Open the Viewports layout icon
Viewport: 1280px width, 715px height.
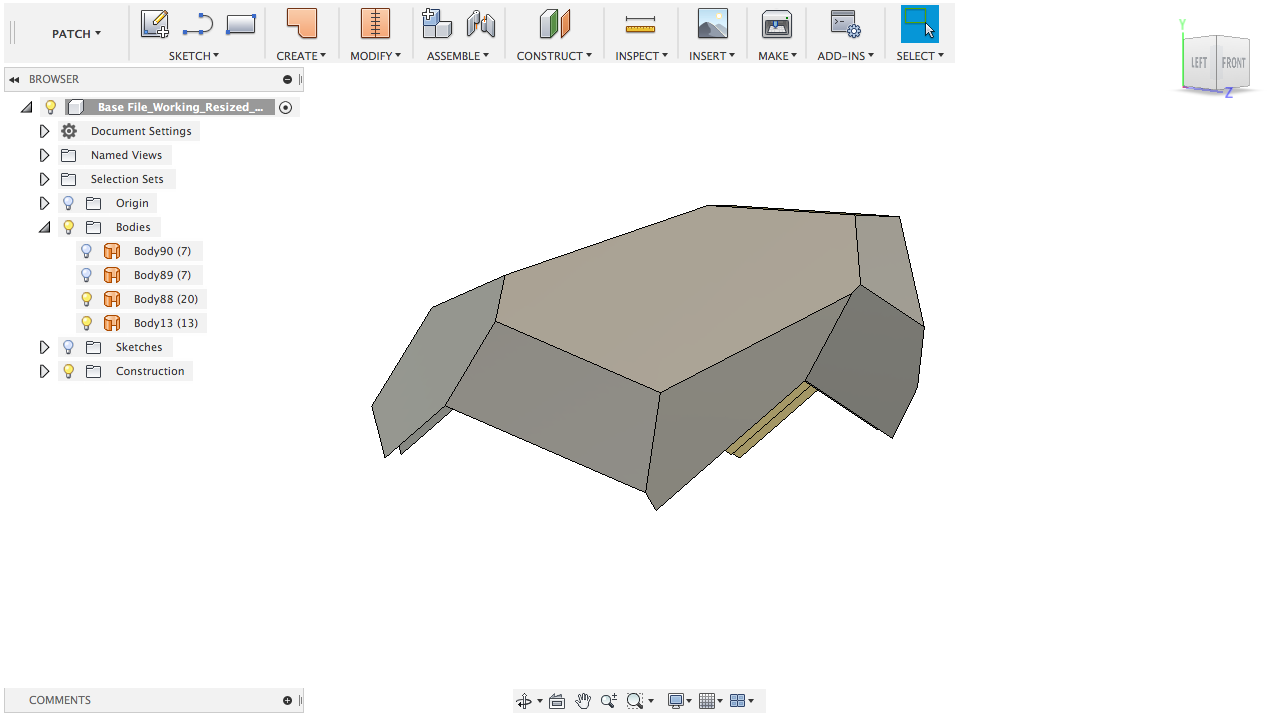738,701
